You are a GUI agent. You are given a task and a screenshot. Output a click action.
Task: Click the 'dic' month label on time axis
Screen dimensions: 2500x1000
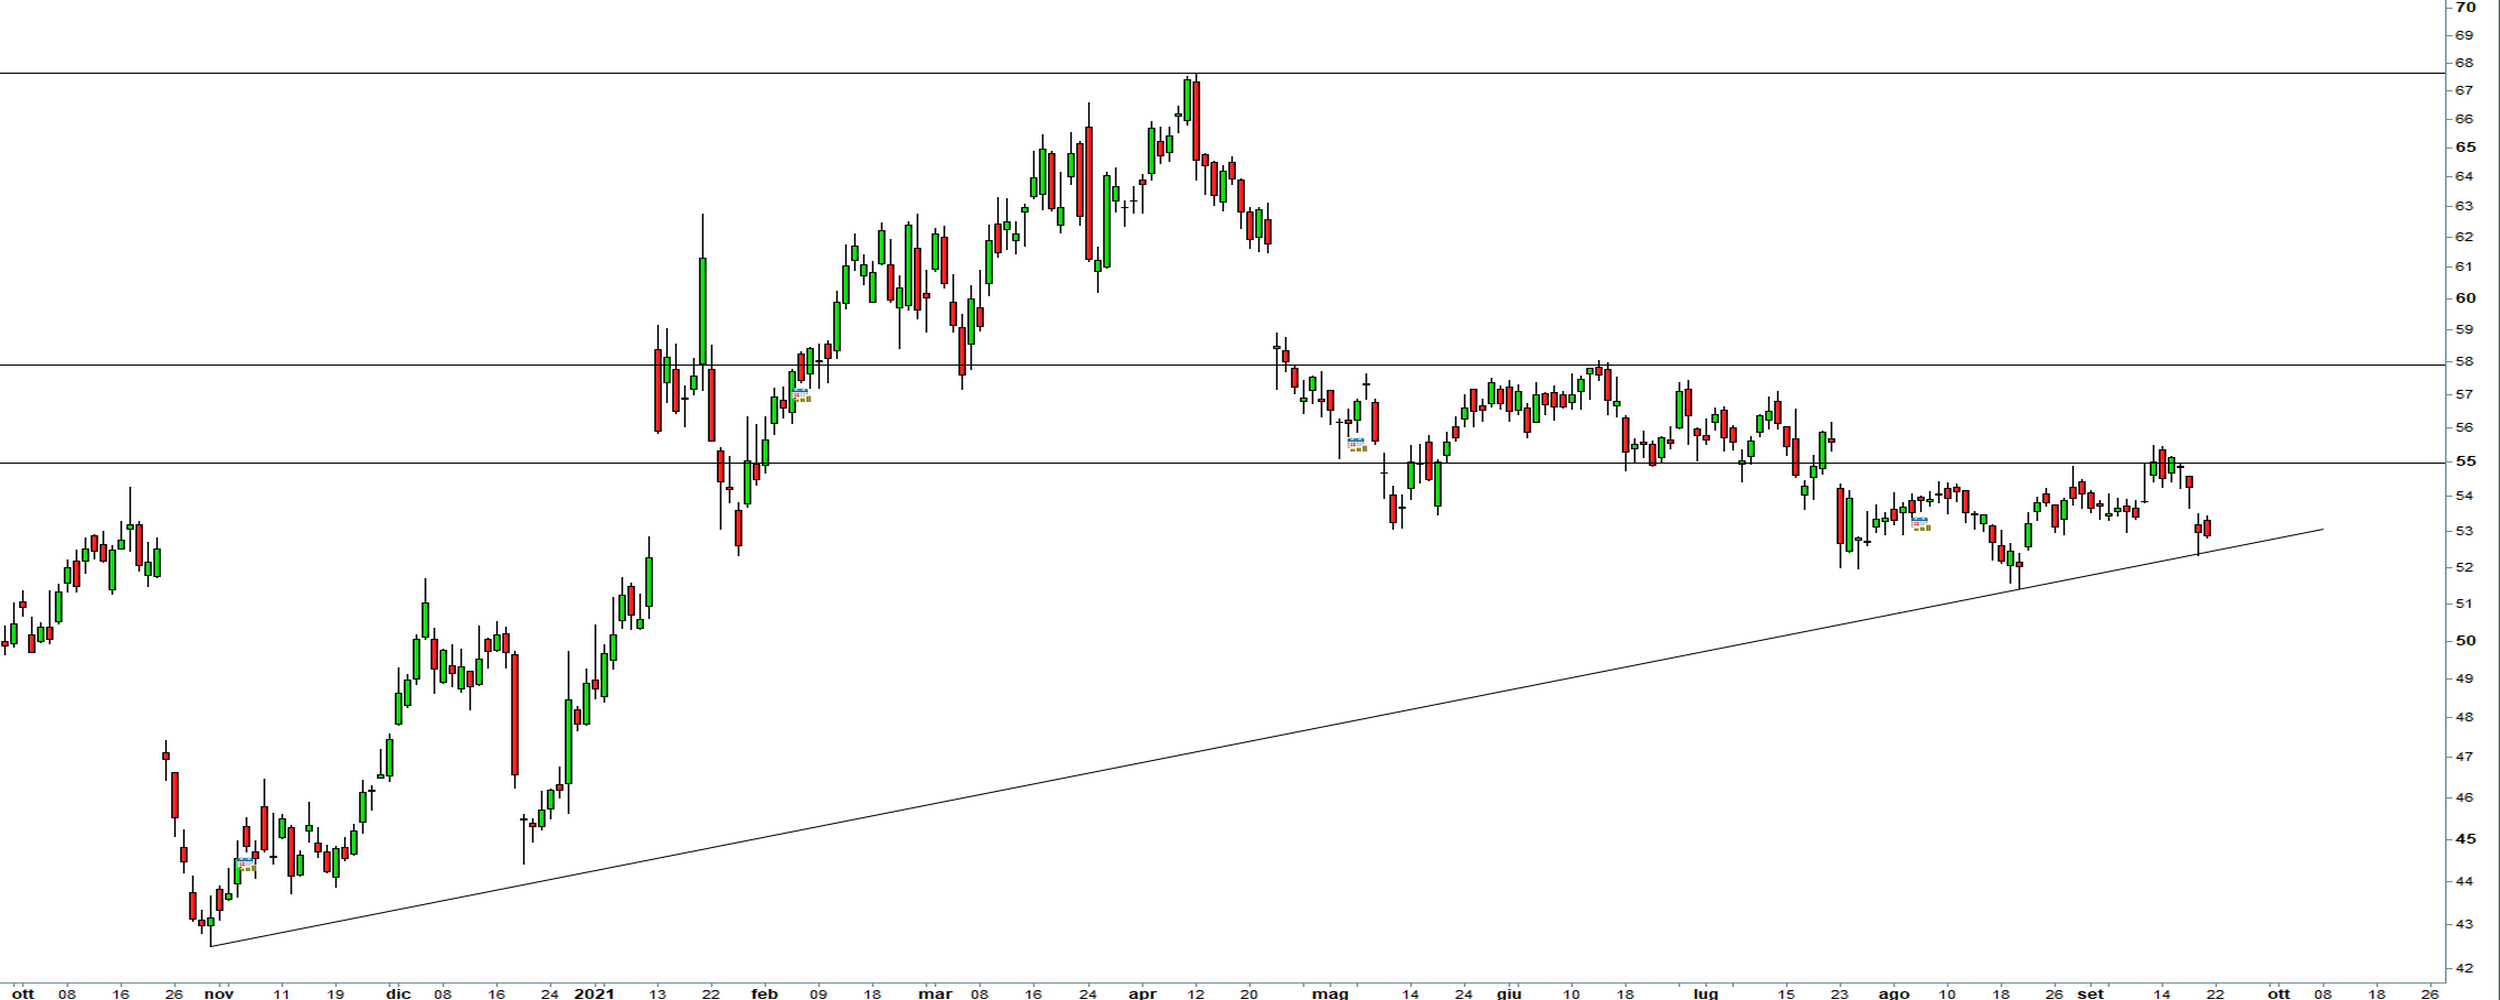(x=398, y=993)
